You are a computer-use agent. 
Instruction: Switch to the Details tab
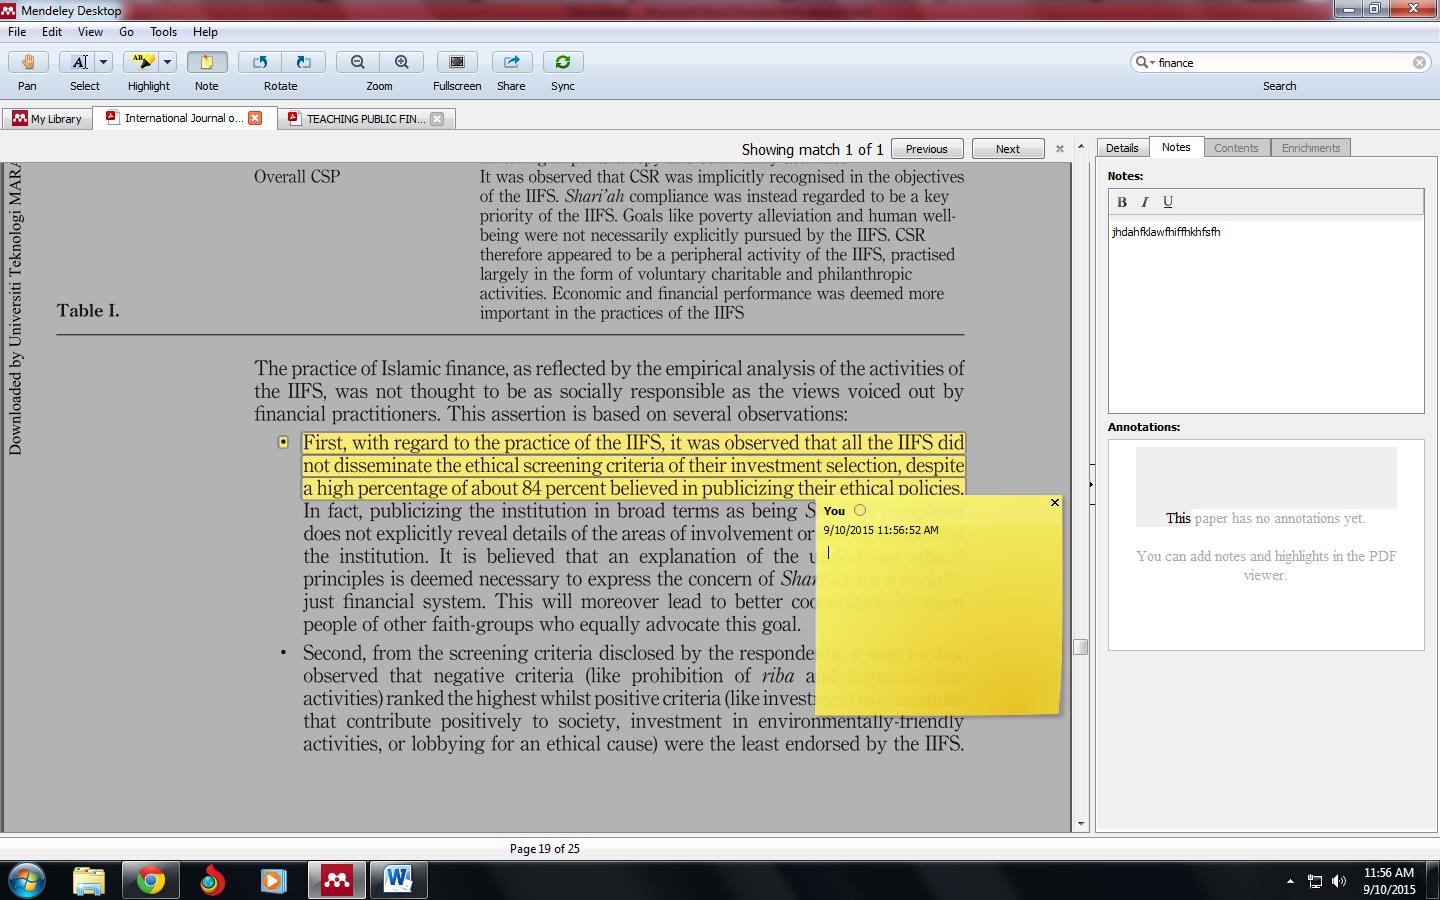tap(1122, 147)
